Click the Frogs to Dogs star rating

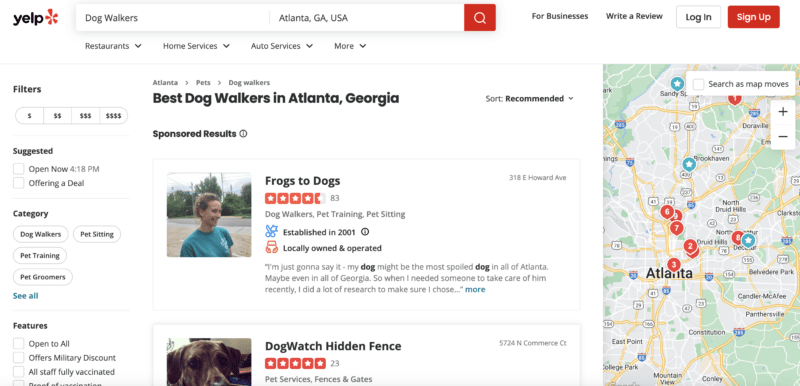[x=295, y=198]
